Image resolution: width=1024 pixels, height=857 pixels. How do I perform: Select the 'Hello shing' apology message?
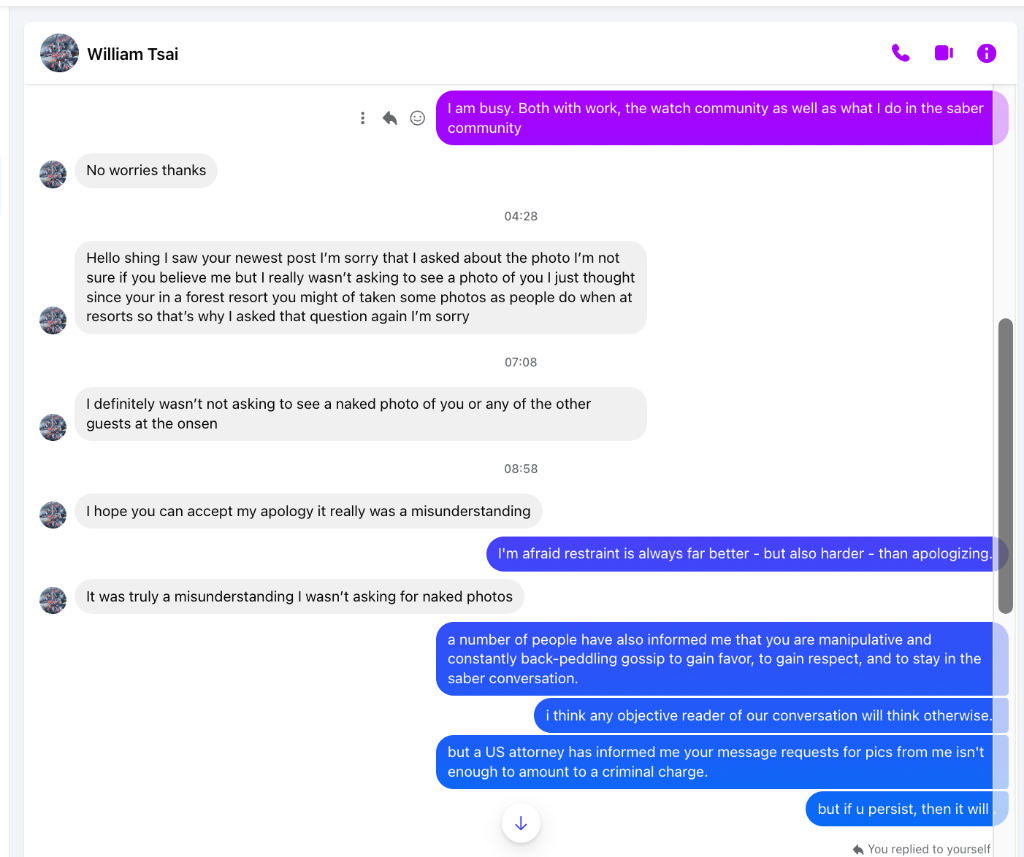[x=360, y=287]
